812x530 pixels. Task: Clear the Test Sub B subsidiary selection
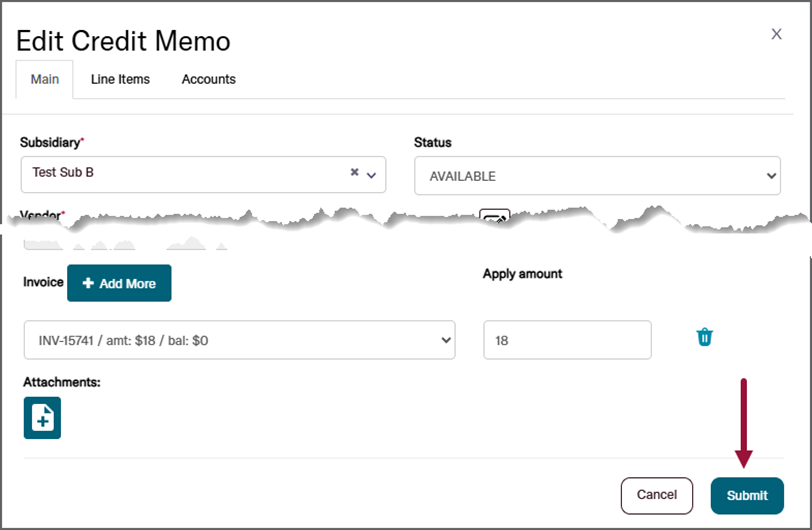point(354,173)
